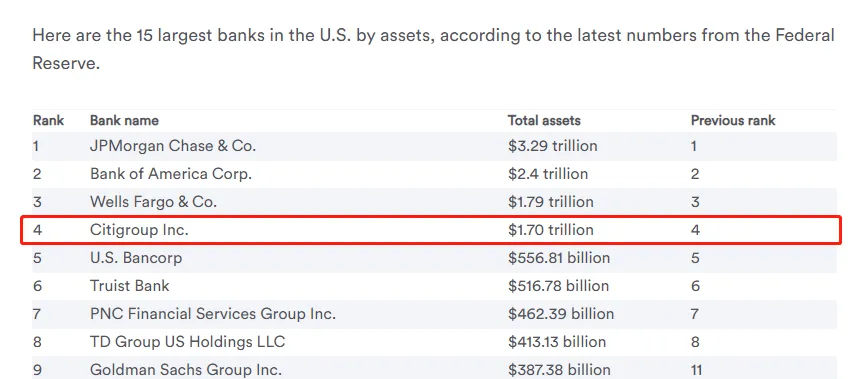Click the $1.70 trillion assets value
The height and width of the screenshot is (379, 866).
(x=551, y=230)
